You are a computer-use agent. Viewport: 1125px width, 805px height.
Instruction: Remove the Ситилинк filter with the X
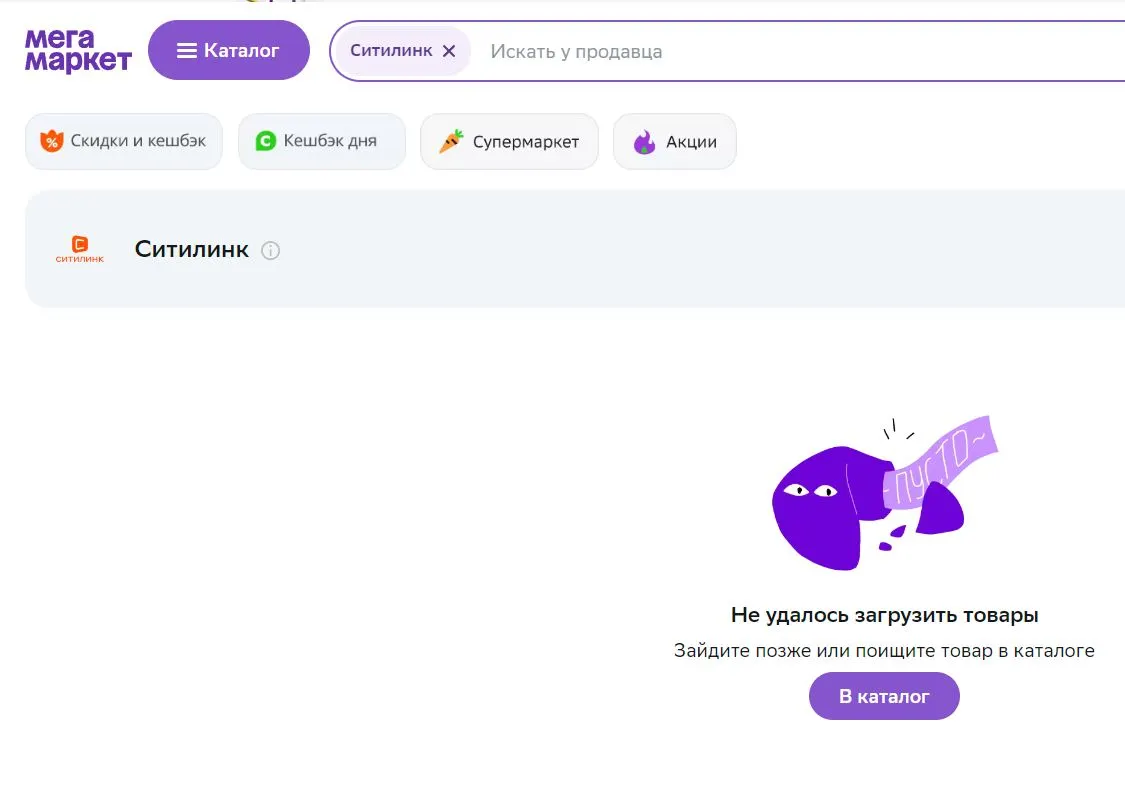click(449, 51)
